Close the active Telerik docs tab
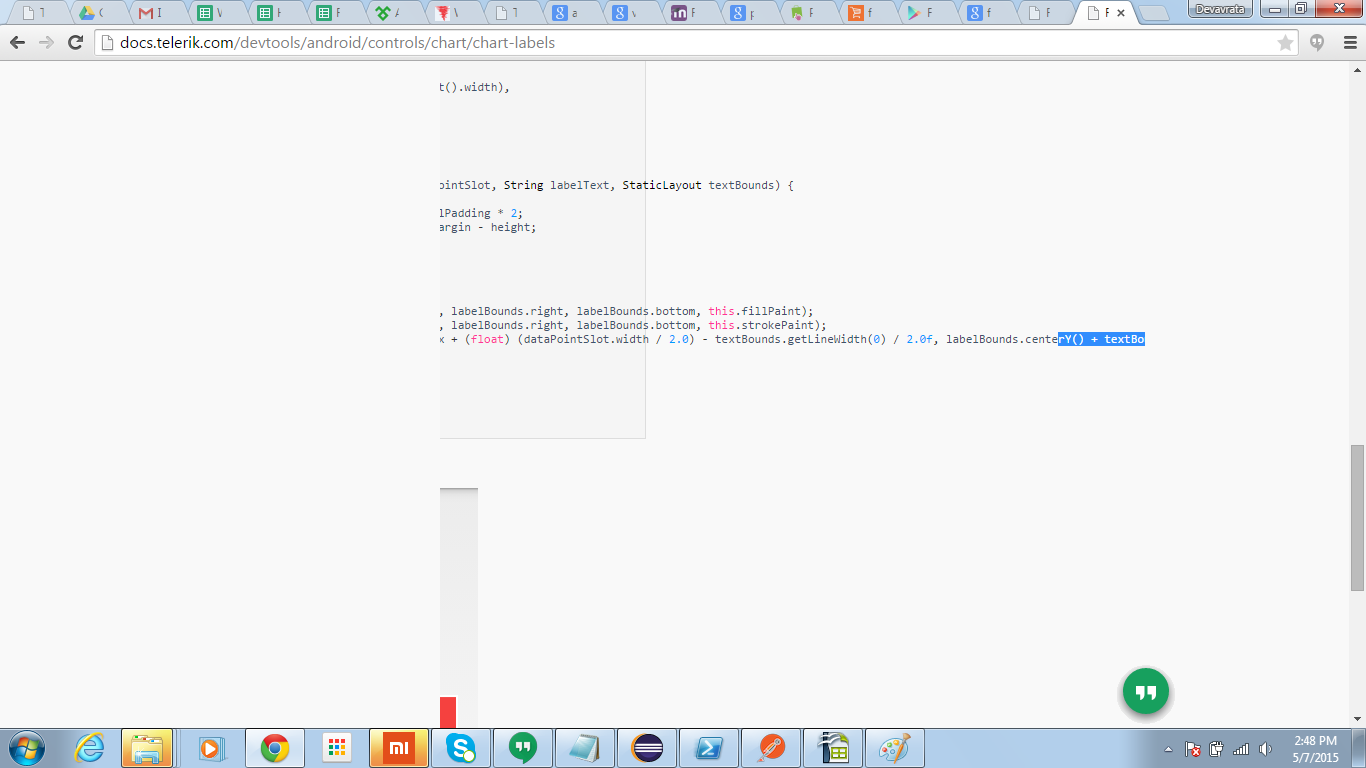The height and width of the screenshot is (768, 1366). (x=1121, y=13)
